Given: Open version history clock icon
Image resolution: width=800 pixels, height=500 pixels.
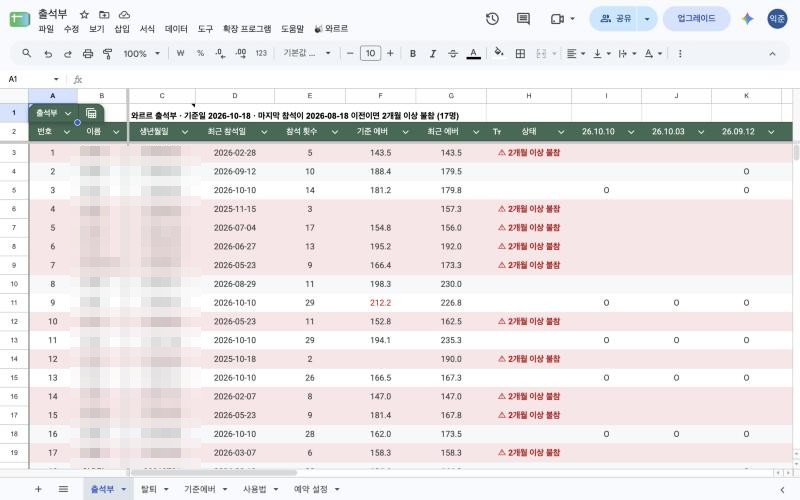Looking at the screenshot, I should point(492,19).
